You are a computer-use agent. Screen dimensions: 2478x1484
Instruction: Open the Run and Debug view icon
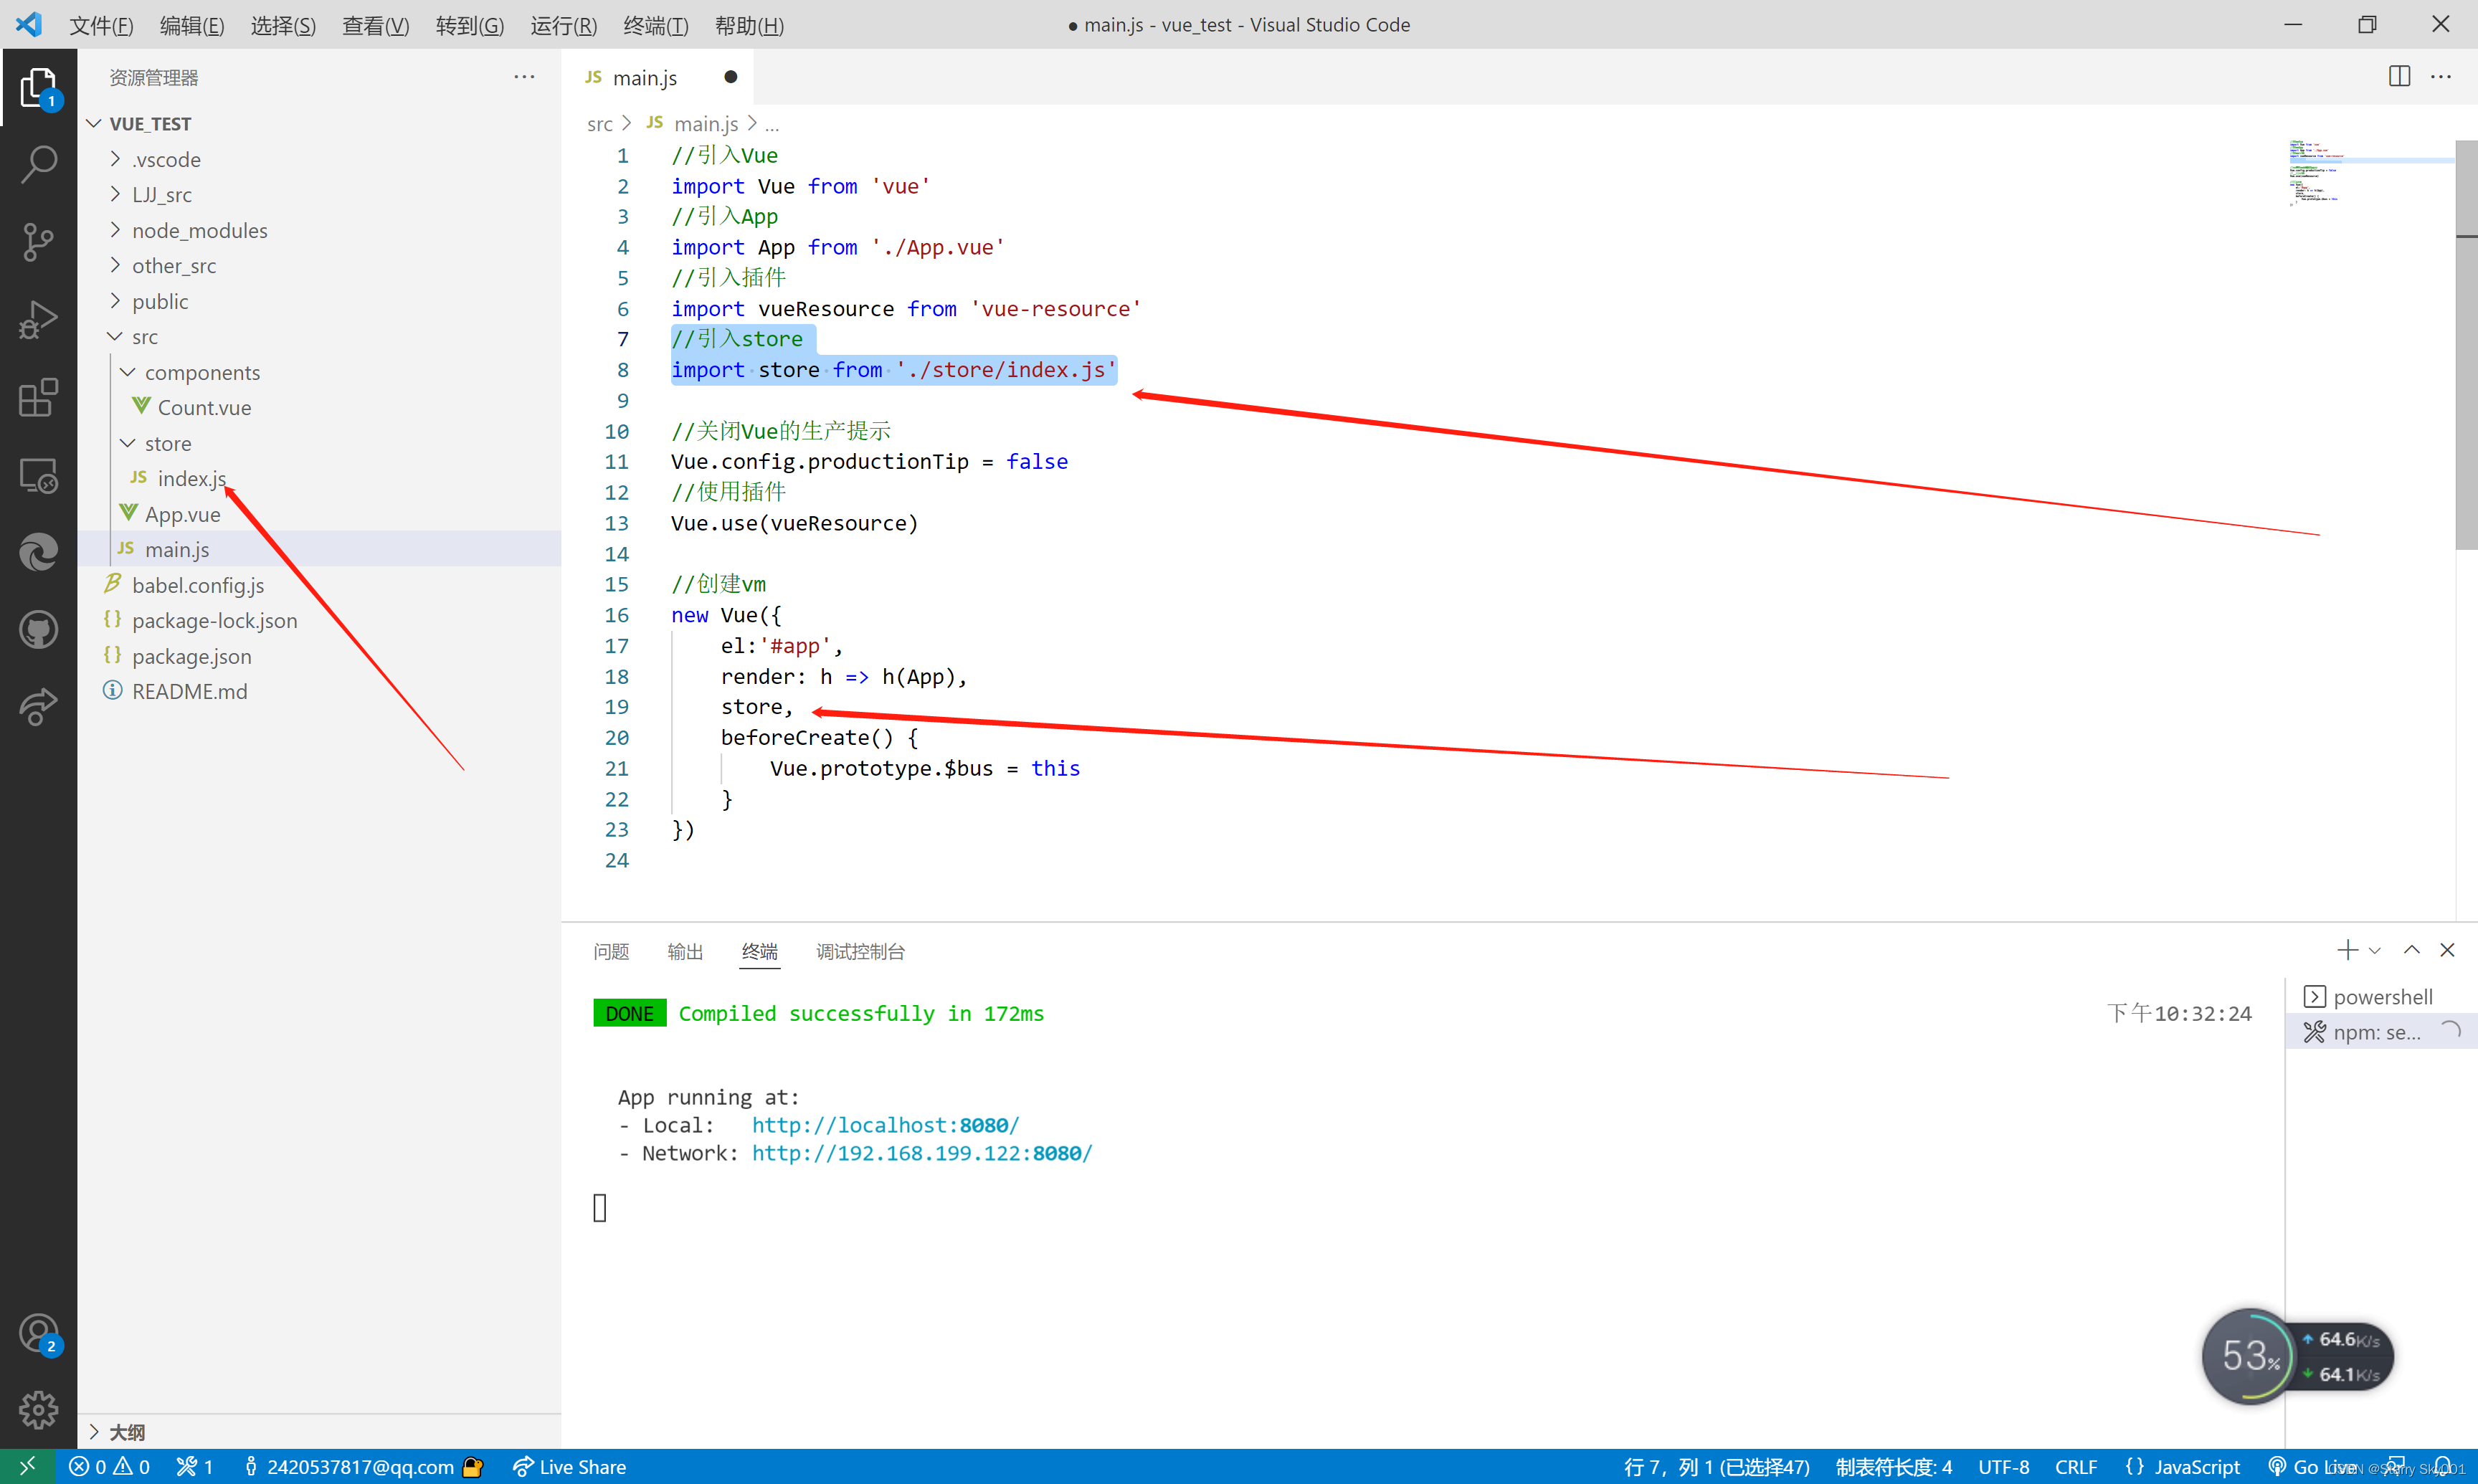click(x=38, y=320)
